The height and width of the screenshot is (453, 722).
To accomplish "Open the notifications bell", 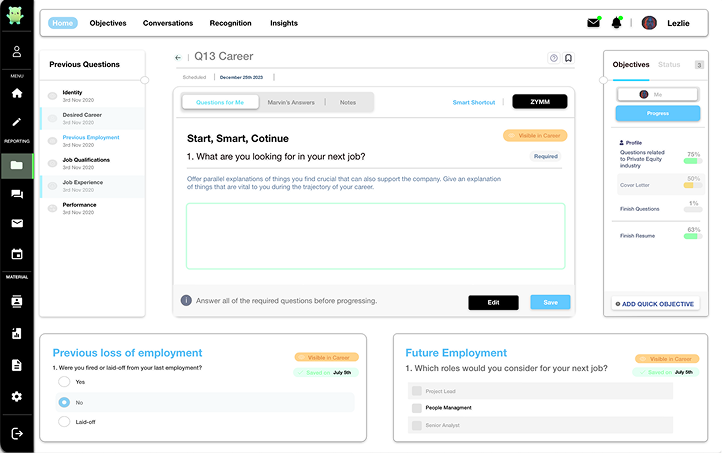I will pos(617,23).
